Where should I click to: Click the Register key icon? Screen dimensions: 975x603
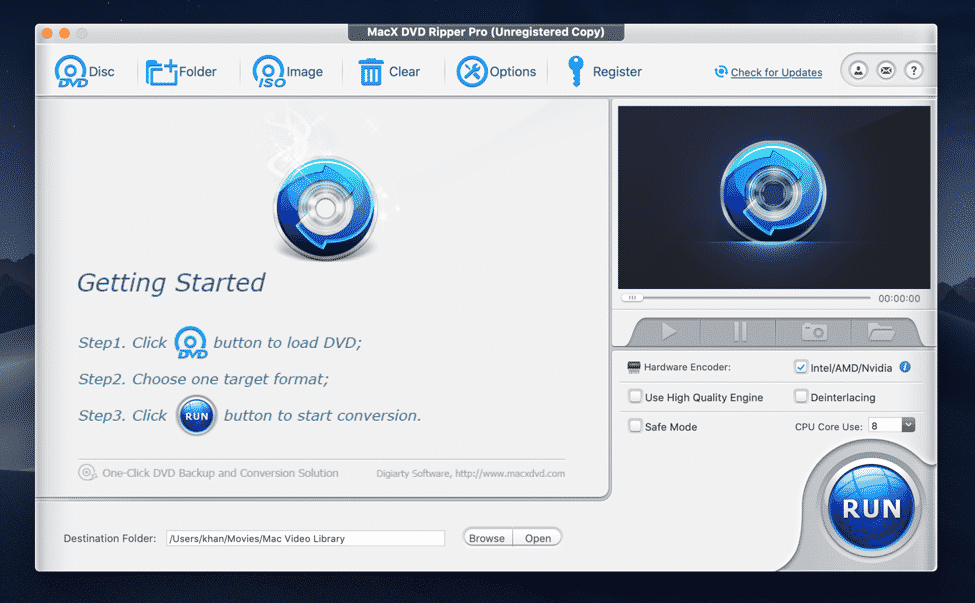pyautogui.click(x=576, y=72)
